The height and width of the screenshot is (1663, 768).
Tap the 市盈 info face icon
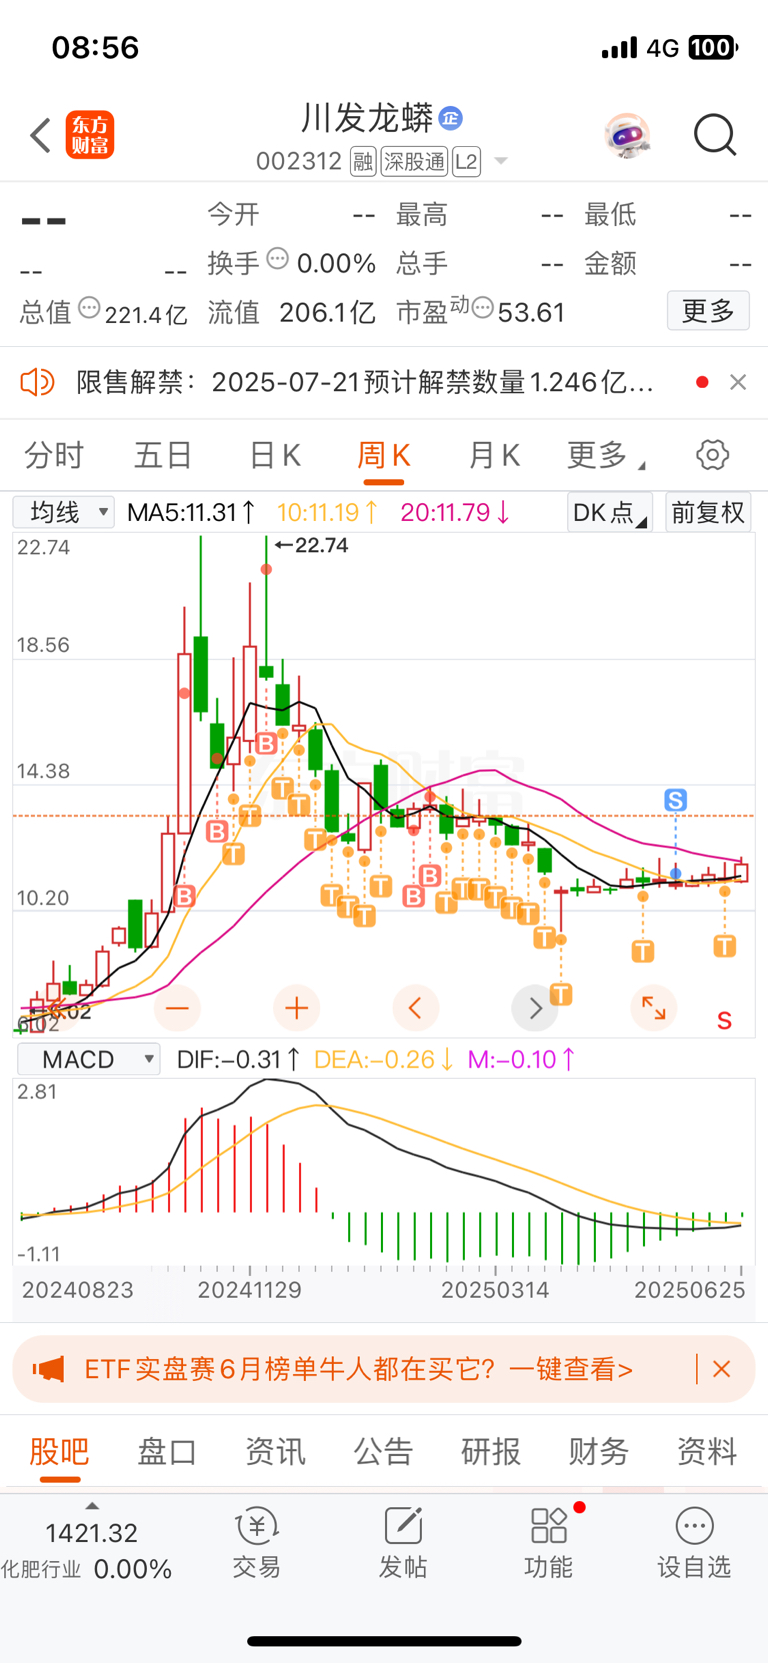pos(482,309)
